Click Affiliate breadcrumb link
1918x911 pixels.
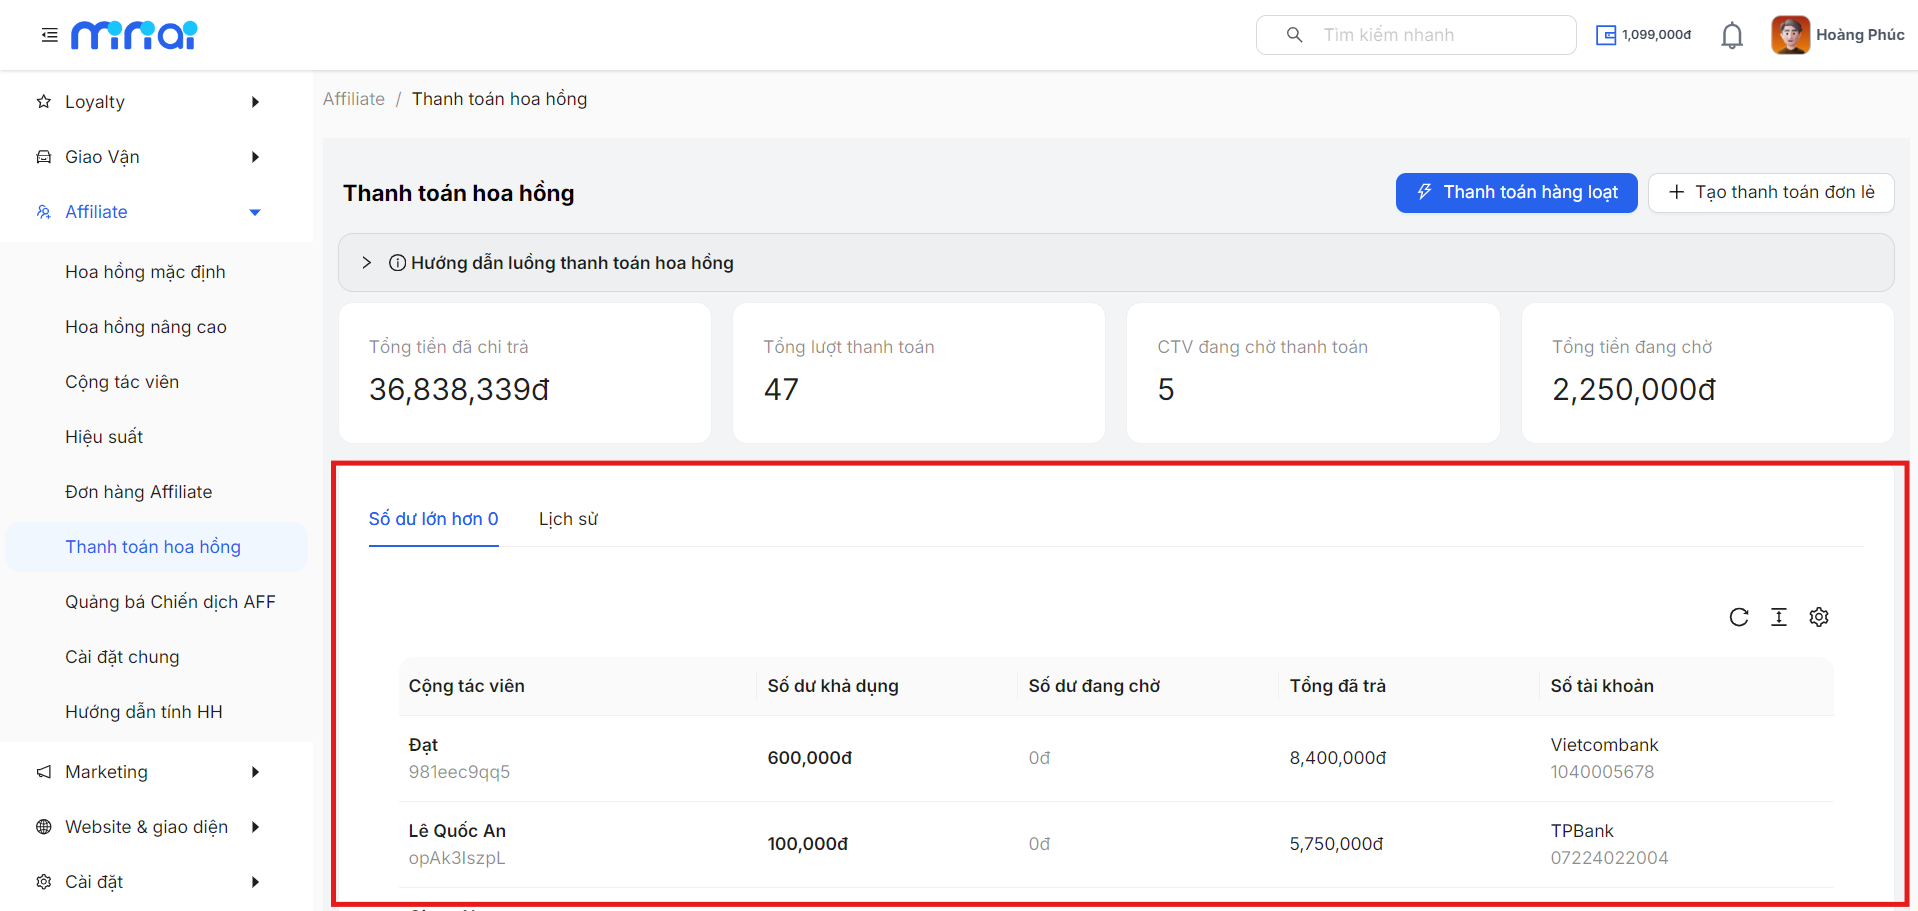tap(354, 99)
